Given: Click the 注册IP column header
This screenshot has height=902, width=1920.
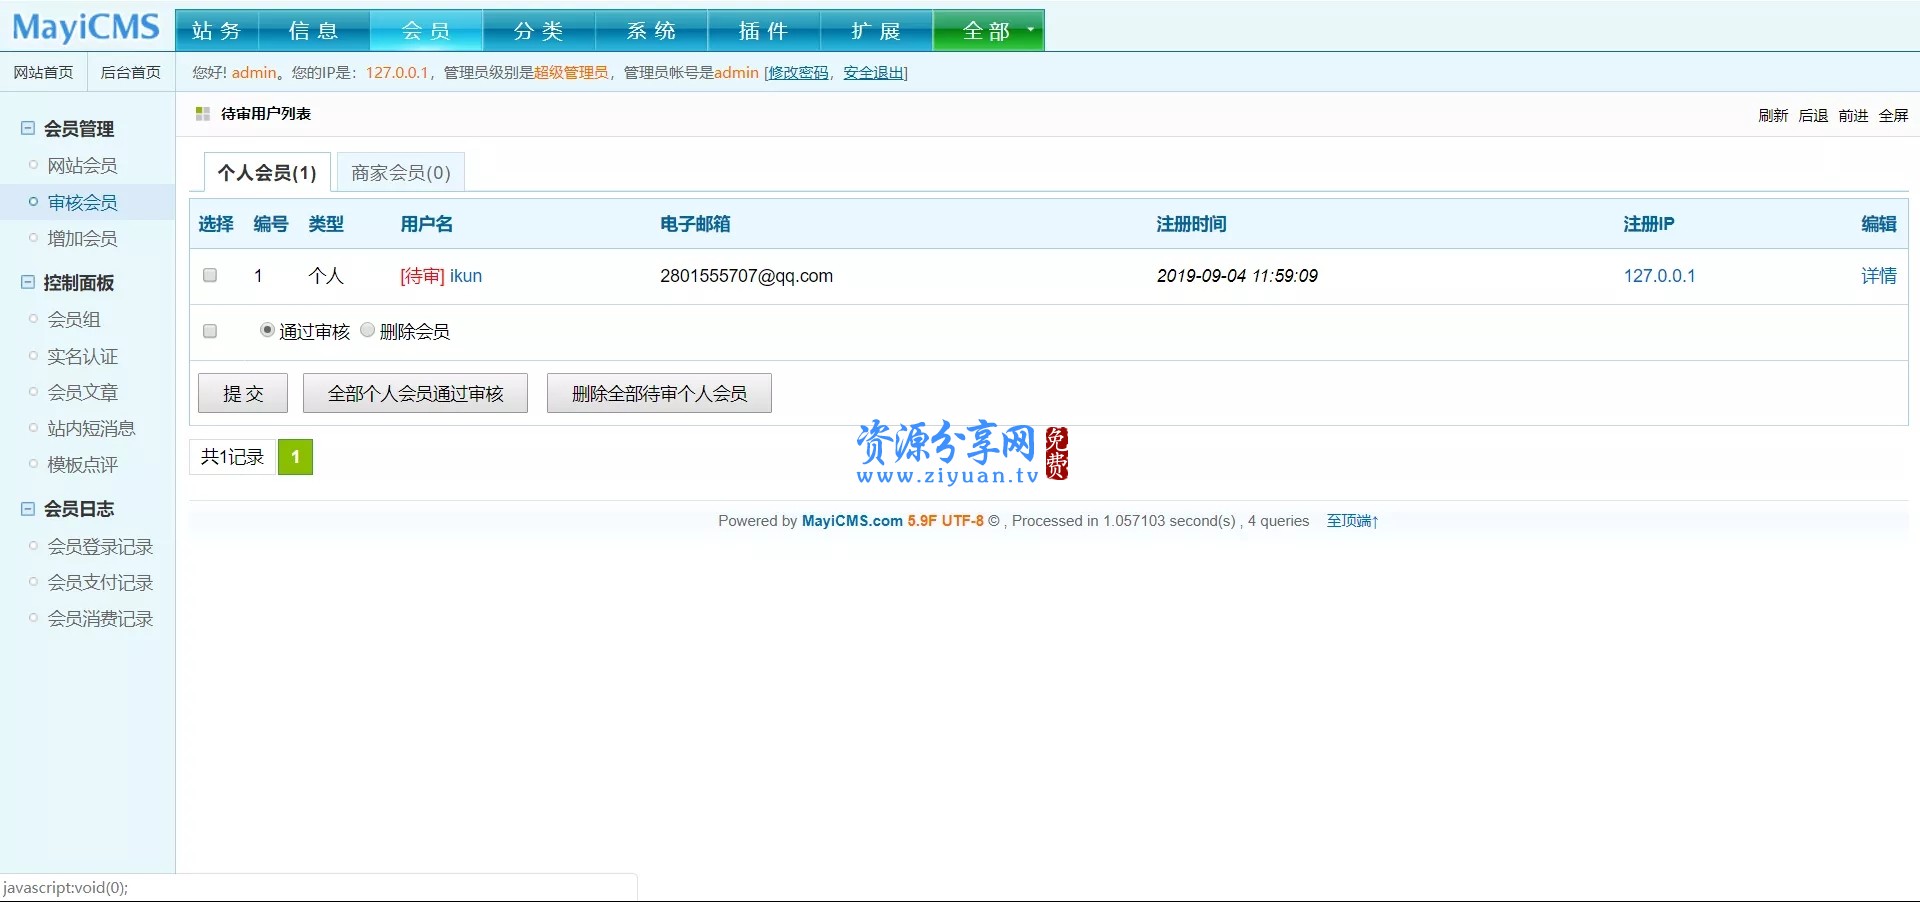Looking at the screenshot, I should tap(1649, 224).
